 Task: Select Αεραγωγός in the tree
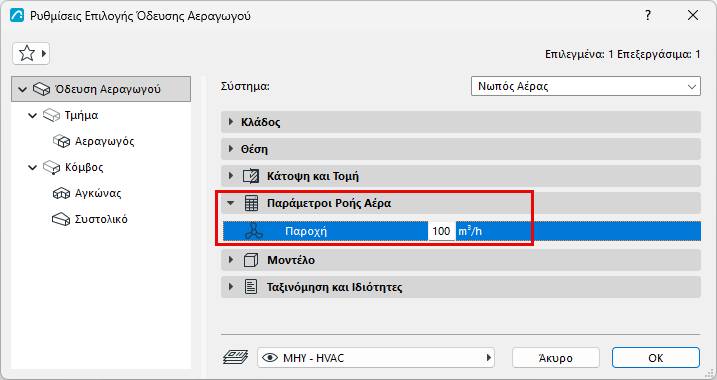click(104, 141)
